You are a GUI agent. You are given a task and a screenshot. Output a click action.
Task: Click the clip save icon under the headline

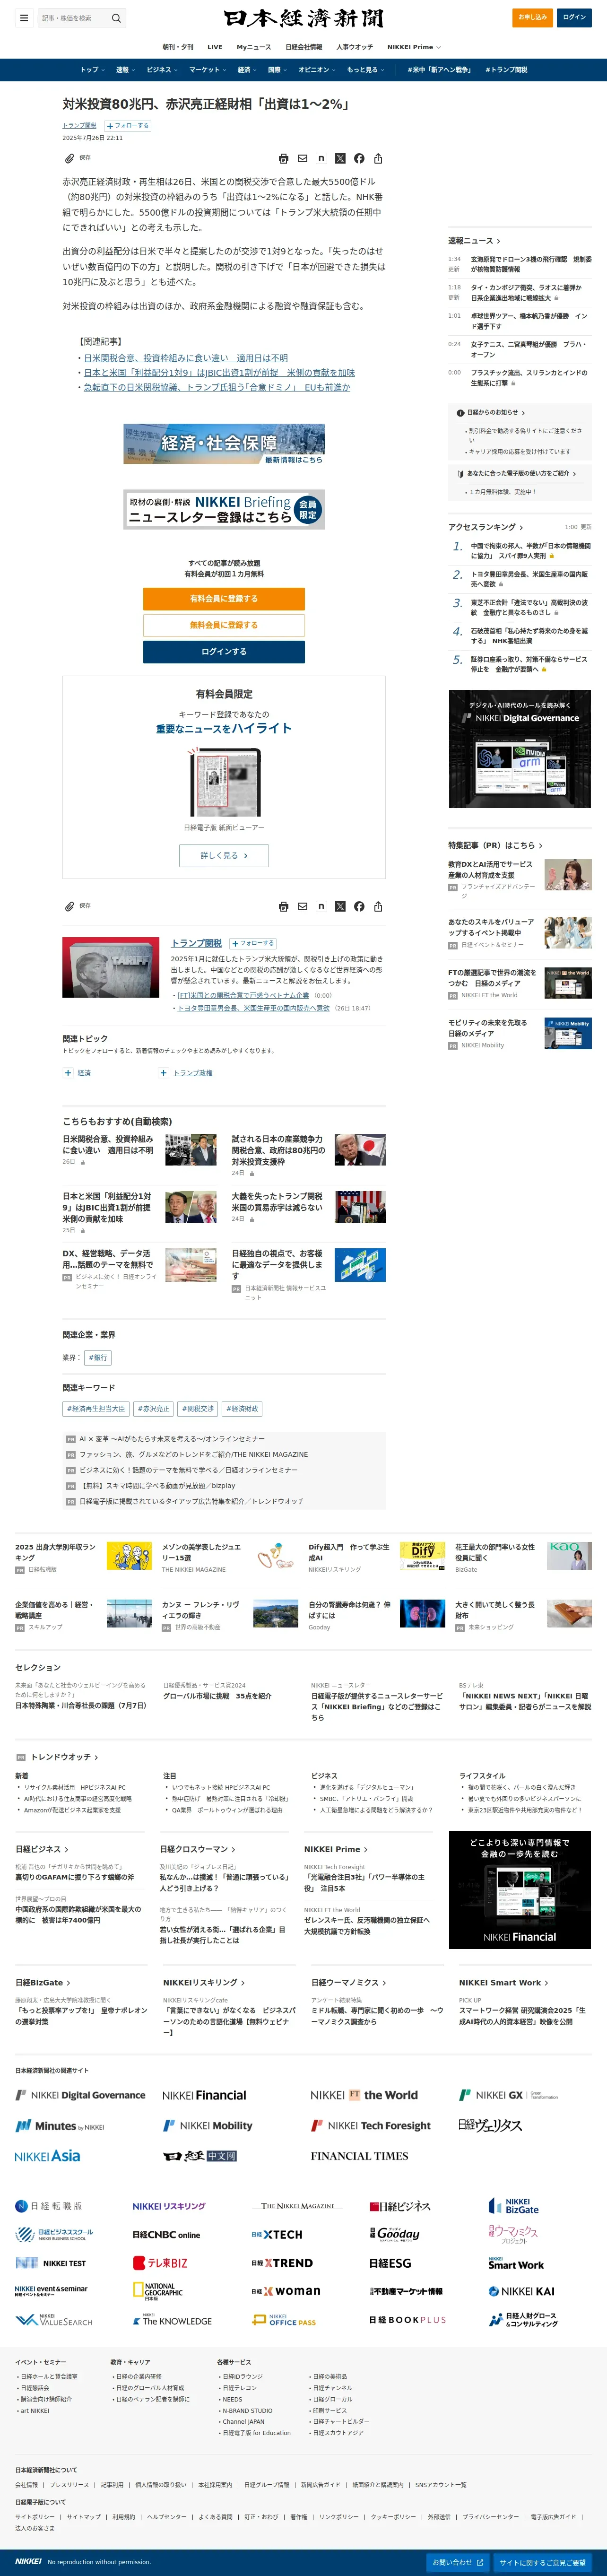pos(69,158)
